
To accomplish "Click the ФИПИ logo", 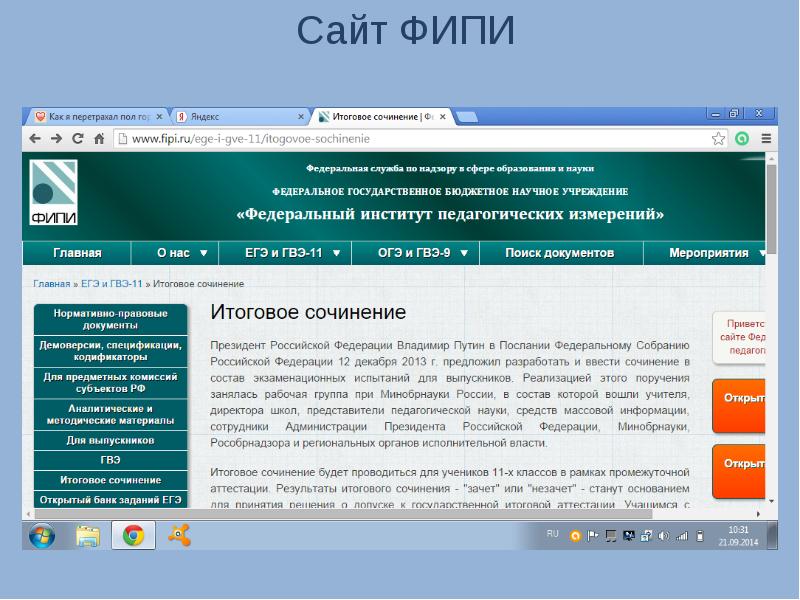I will (54, 192).
